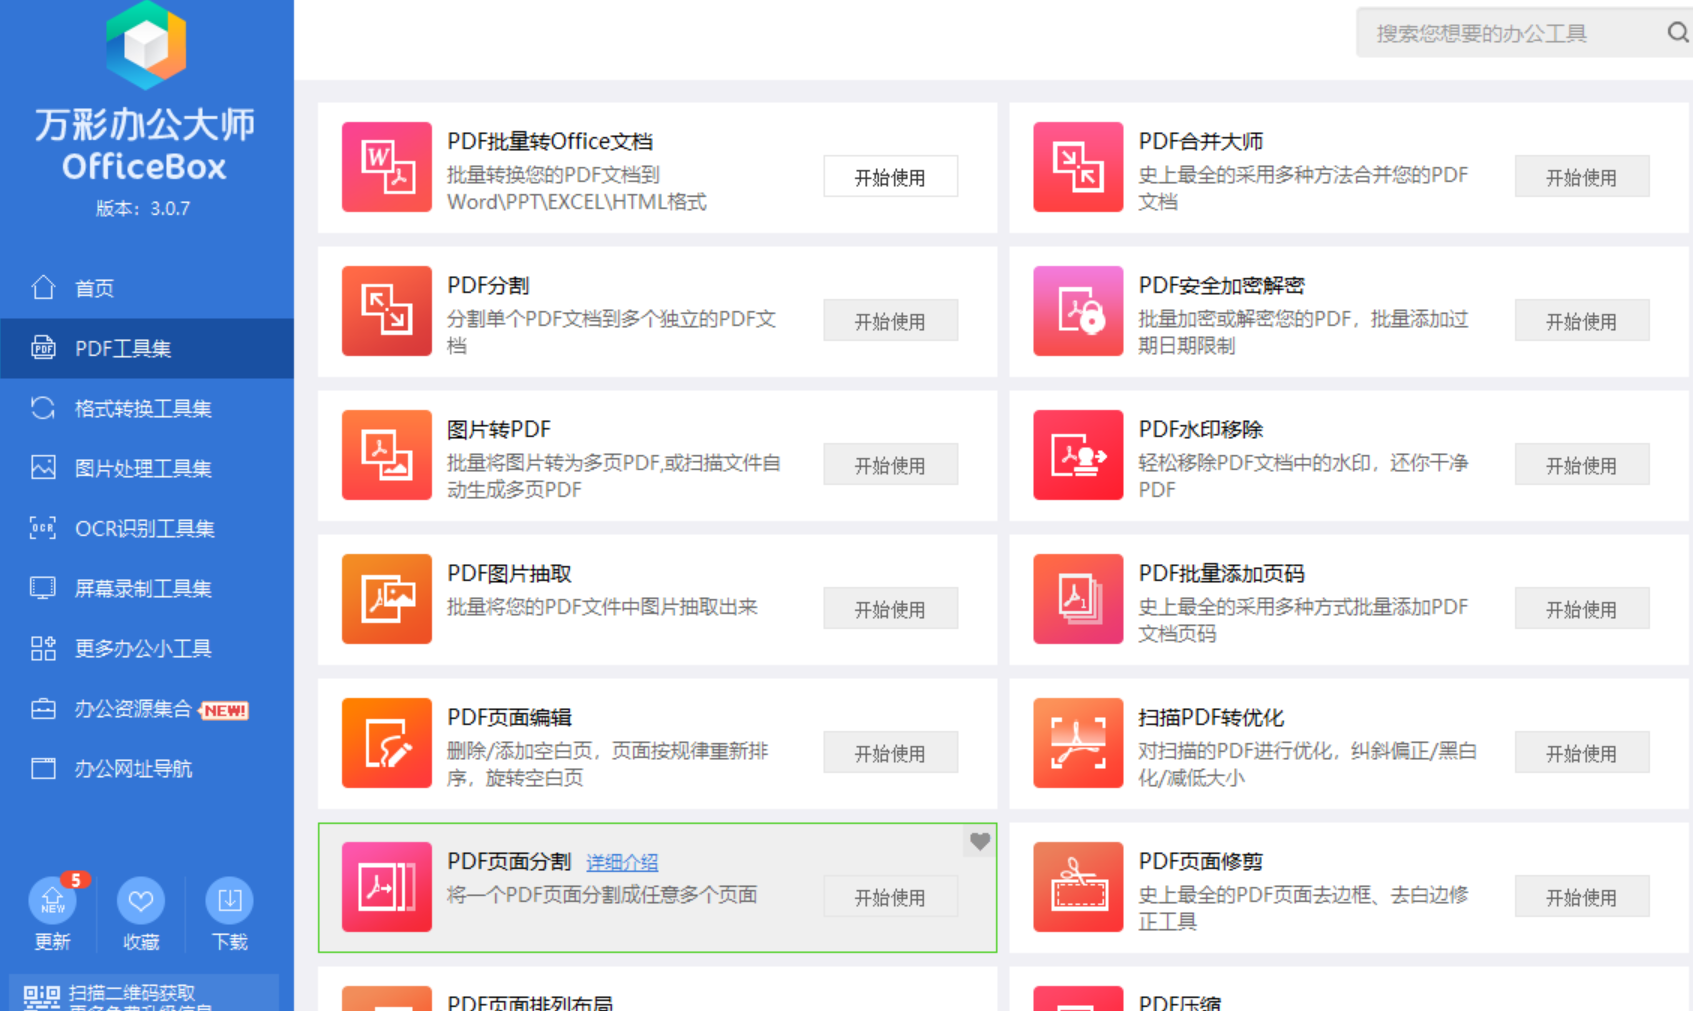Open the PDF页面修剪 scissors icon

tap(1078, 887)
